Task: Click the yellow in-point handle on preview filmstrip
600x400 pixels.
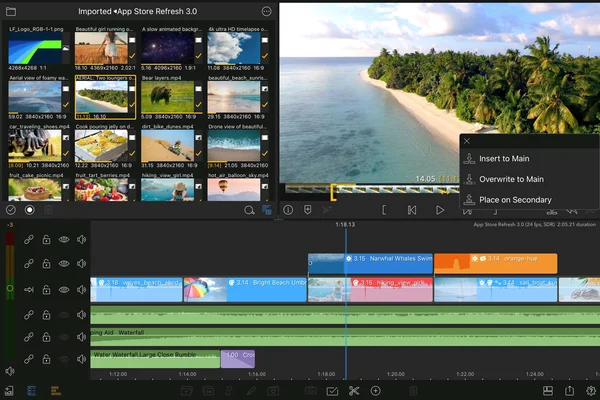Action: pos(333,193)
